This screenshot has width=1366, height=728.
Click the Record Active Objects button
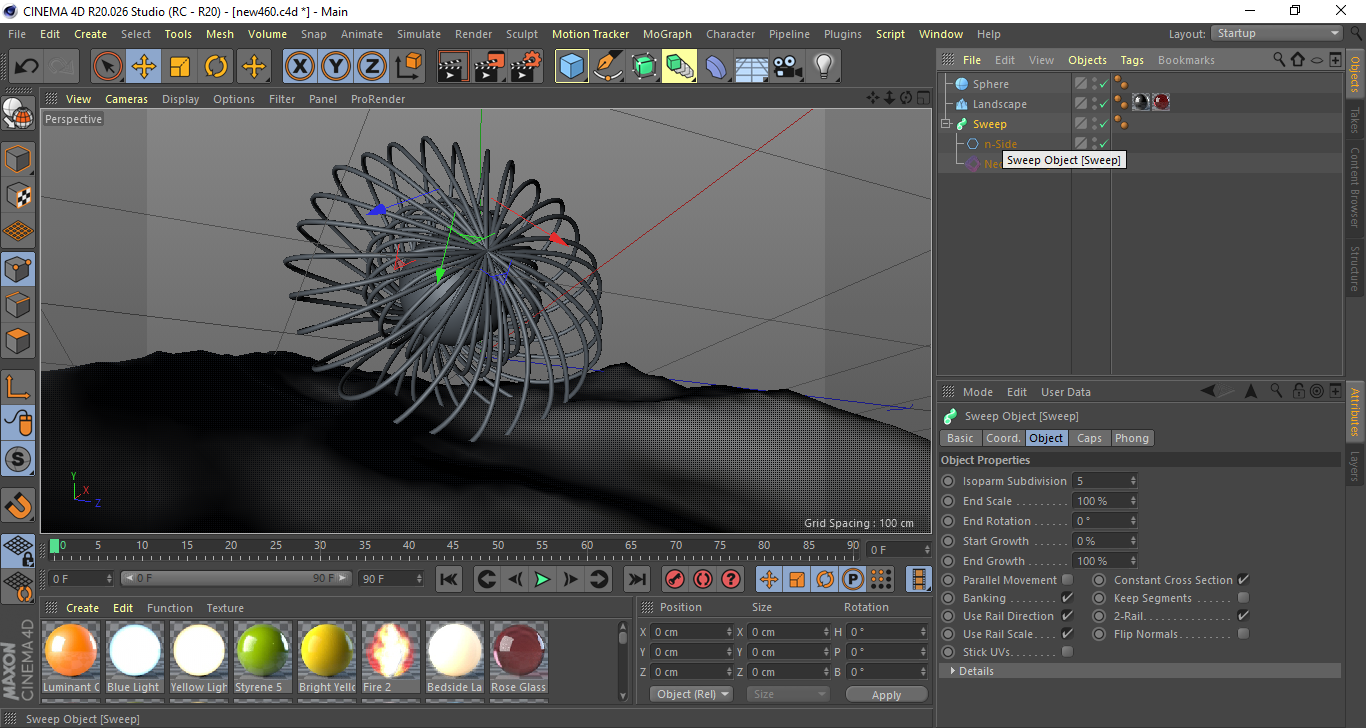tap(675, 579)
